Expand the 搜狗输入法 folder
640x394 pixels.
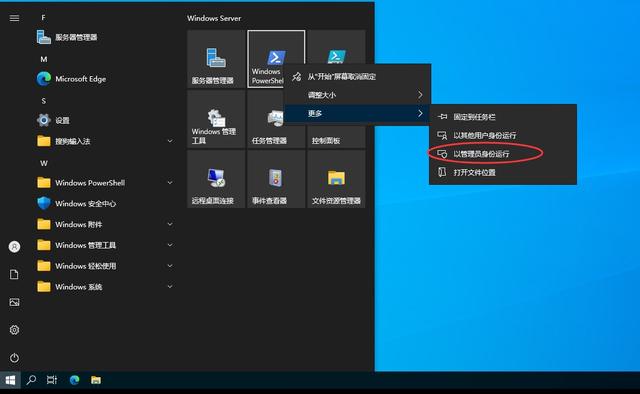(105, 141)
